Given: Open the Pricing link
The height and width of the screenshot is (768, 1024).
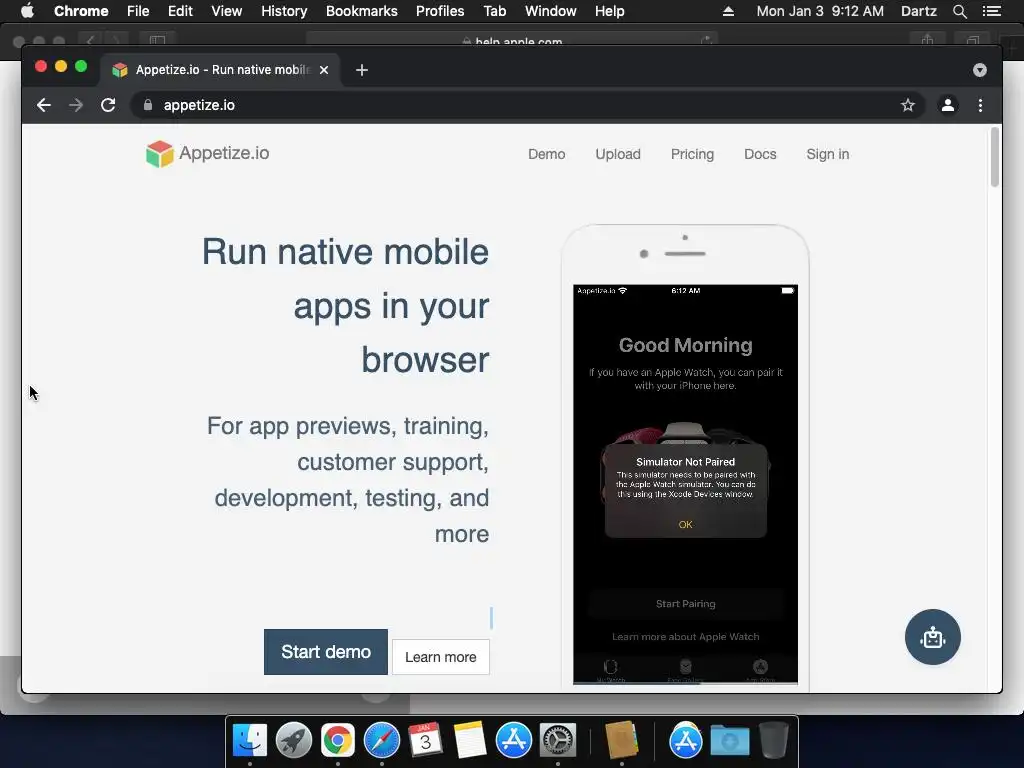Looking at the screenshot, I should [x=692, y=154].
